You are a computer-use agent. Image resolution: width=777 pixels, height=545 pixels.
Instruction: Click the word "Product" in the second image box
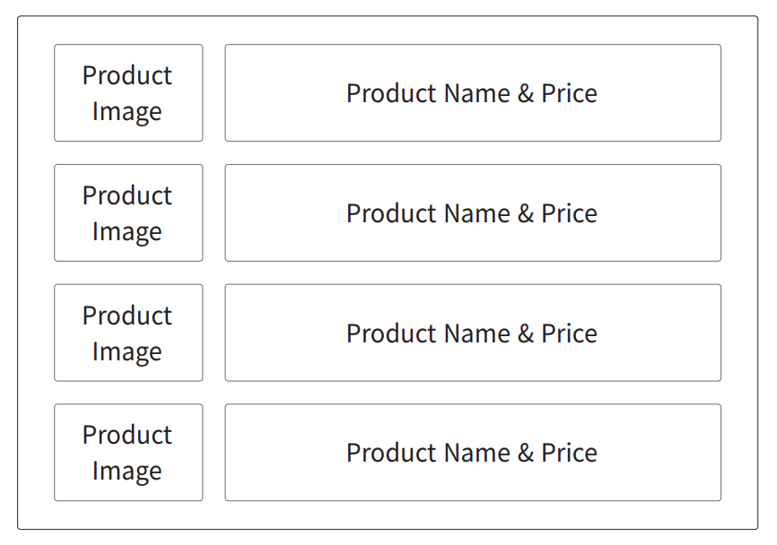click(127, 195)
